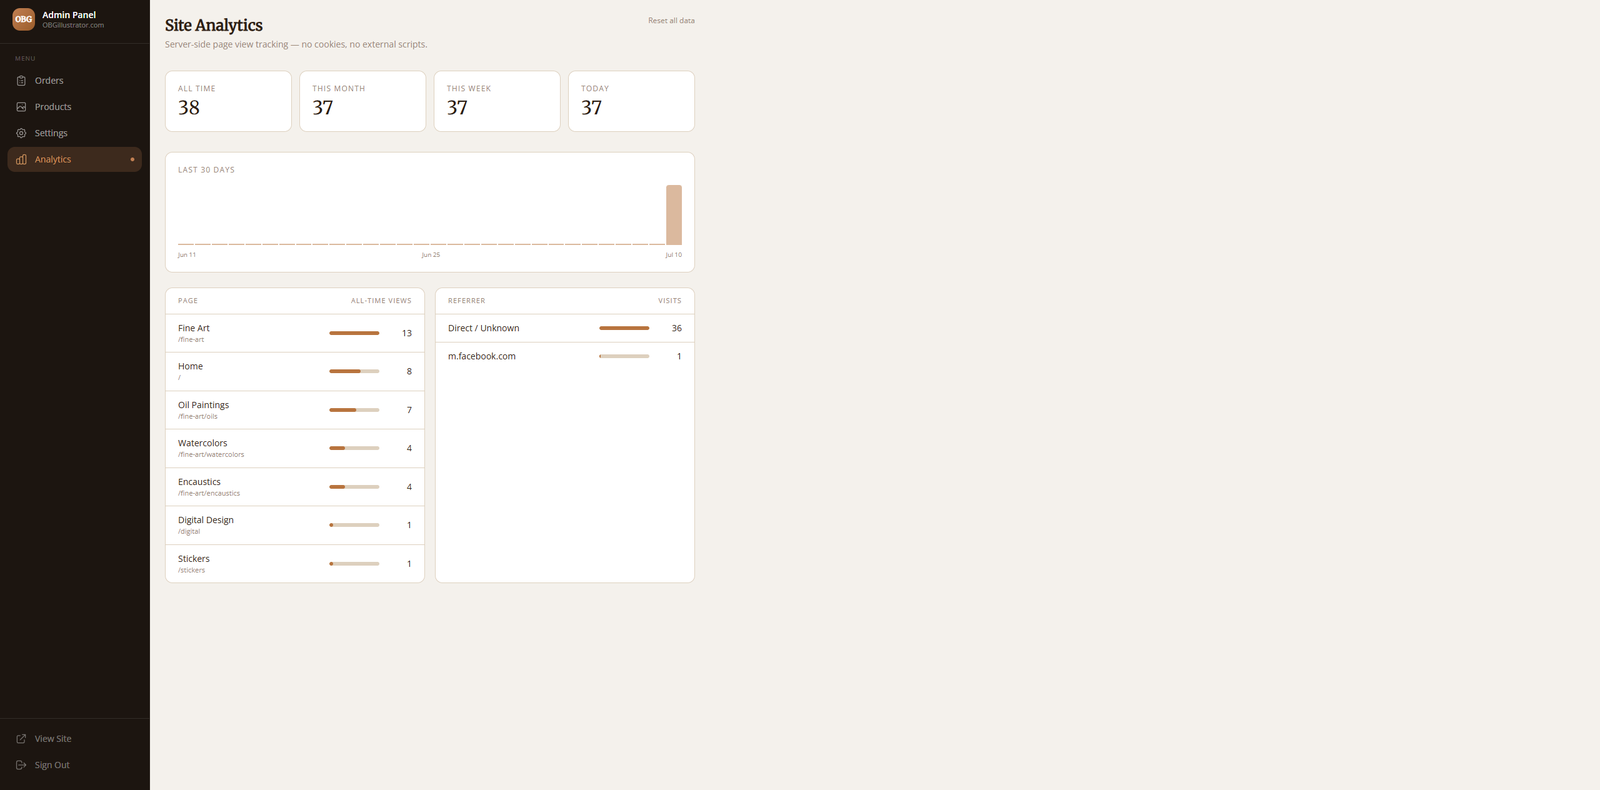Select the All Time stat card

(x=228, y=101)
